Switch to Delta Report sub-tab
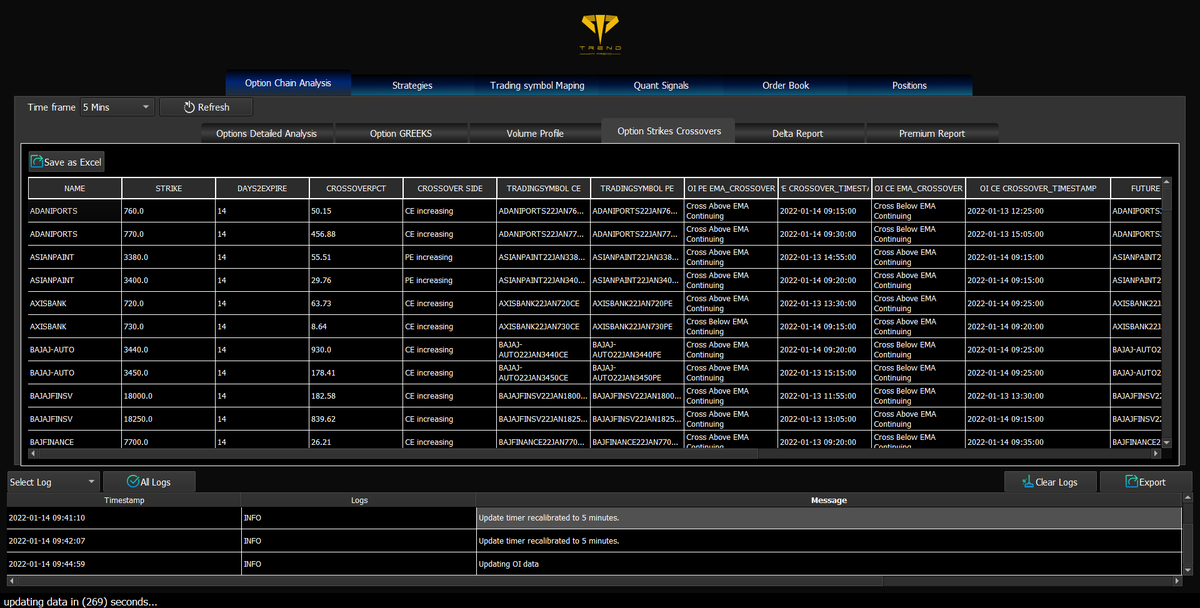This screenshot has width=1200, height=608. pos(797,133)
